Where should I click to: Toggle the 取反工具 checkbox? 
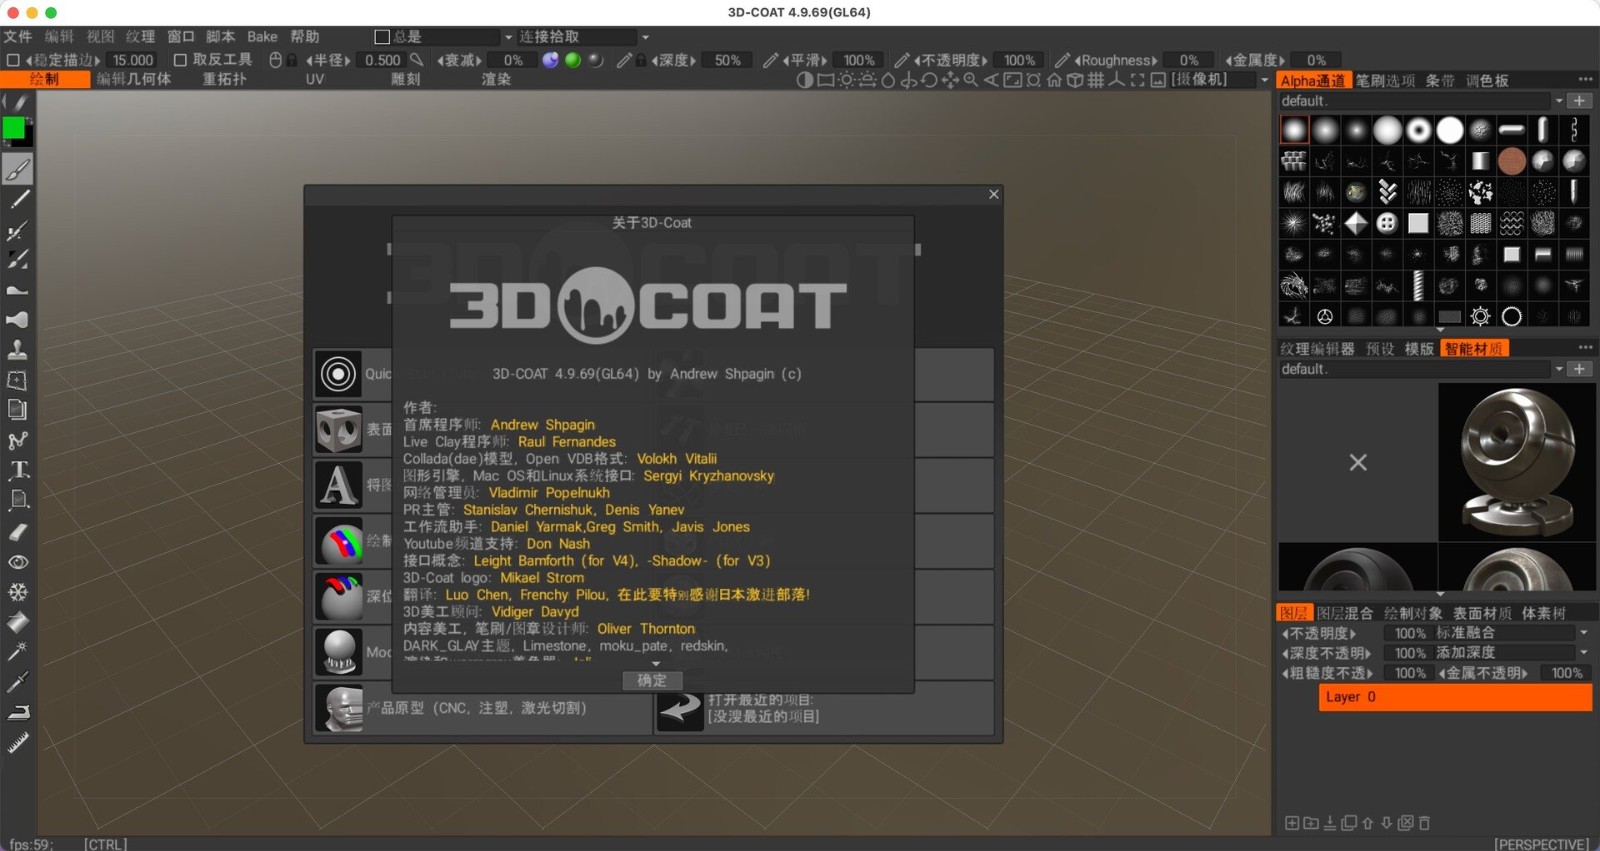click(x=180, y=60)
